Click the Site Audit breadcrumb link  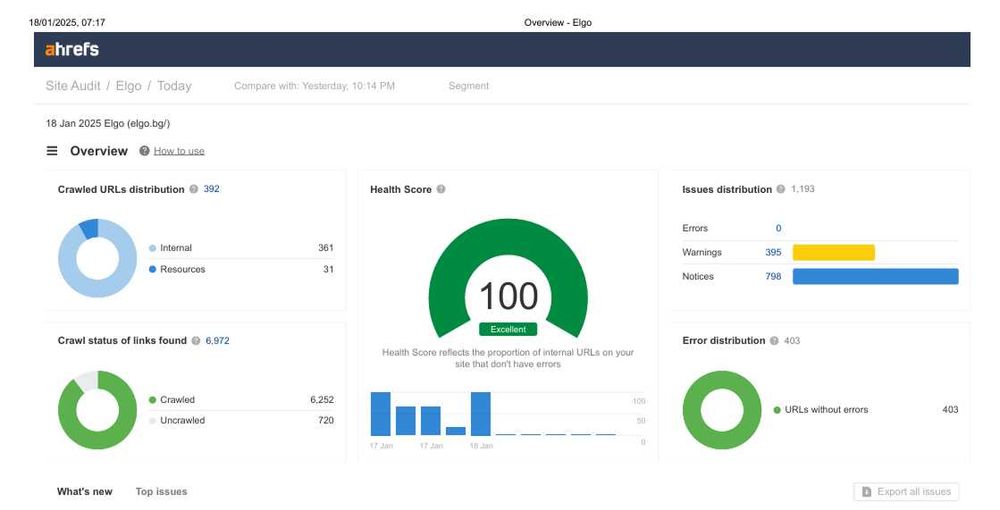pos(73,86)
